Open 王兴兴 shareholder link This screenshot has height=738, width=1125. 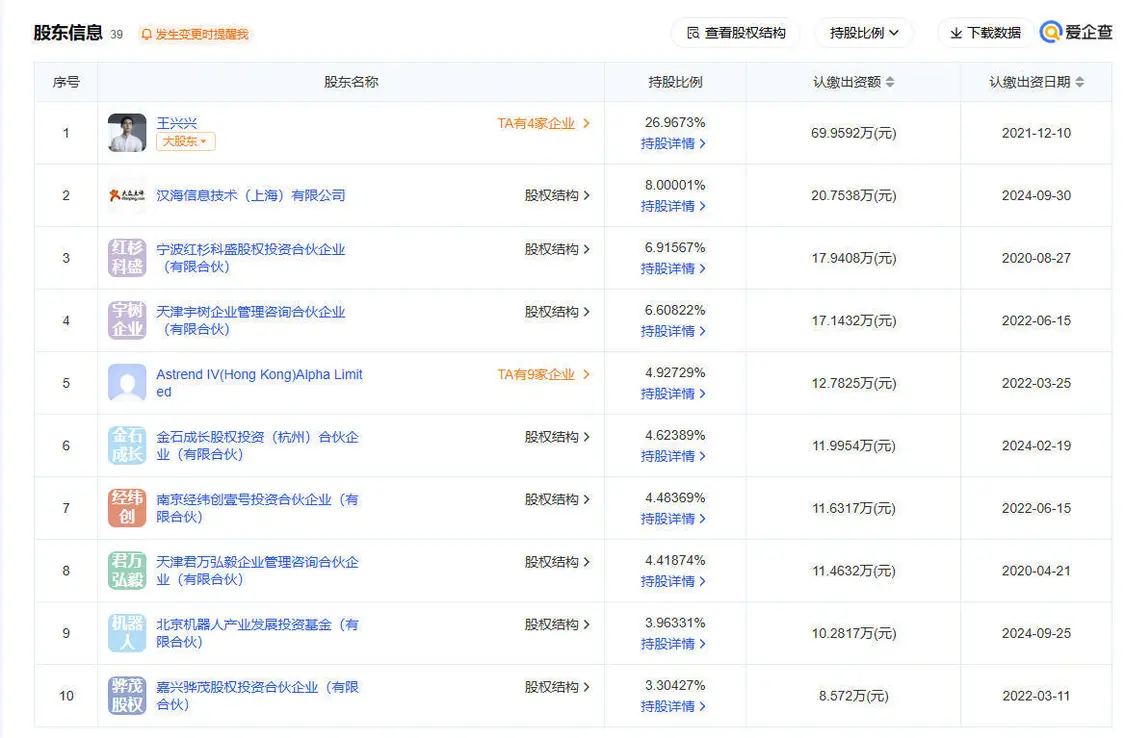coord(176,123)
